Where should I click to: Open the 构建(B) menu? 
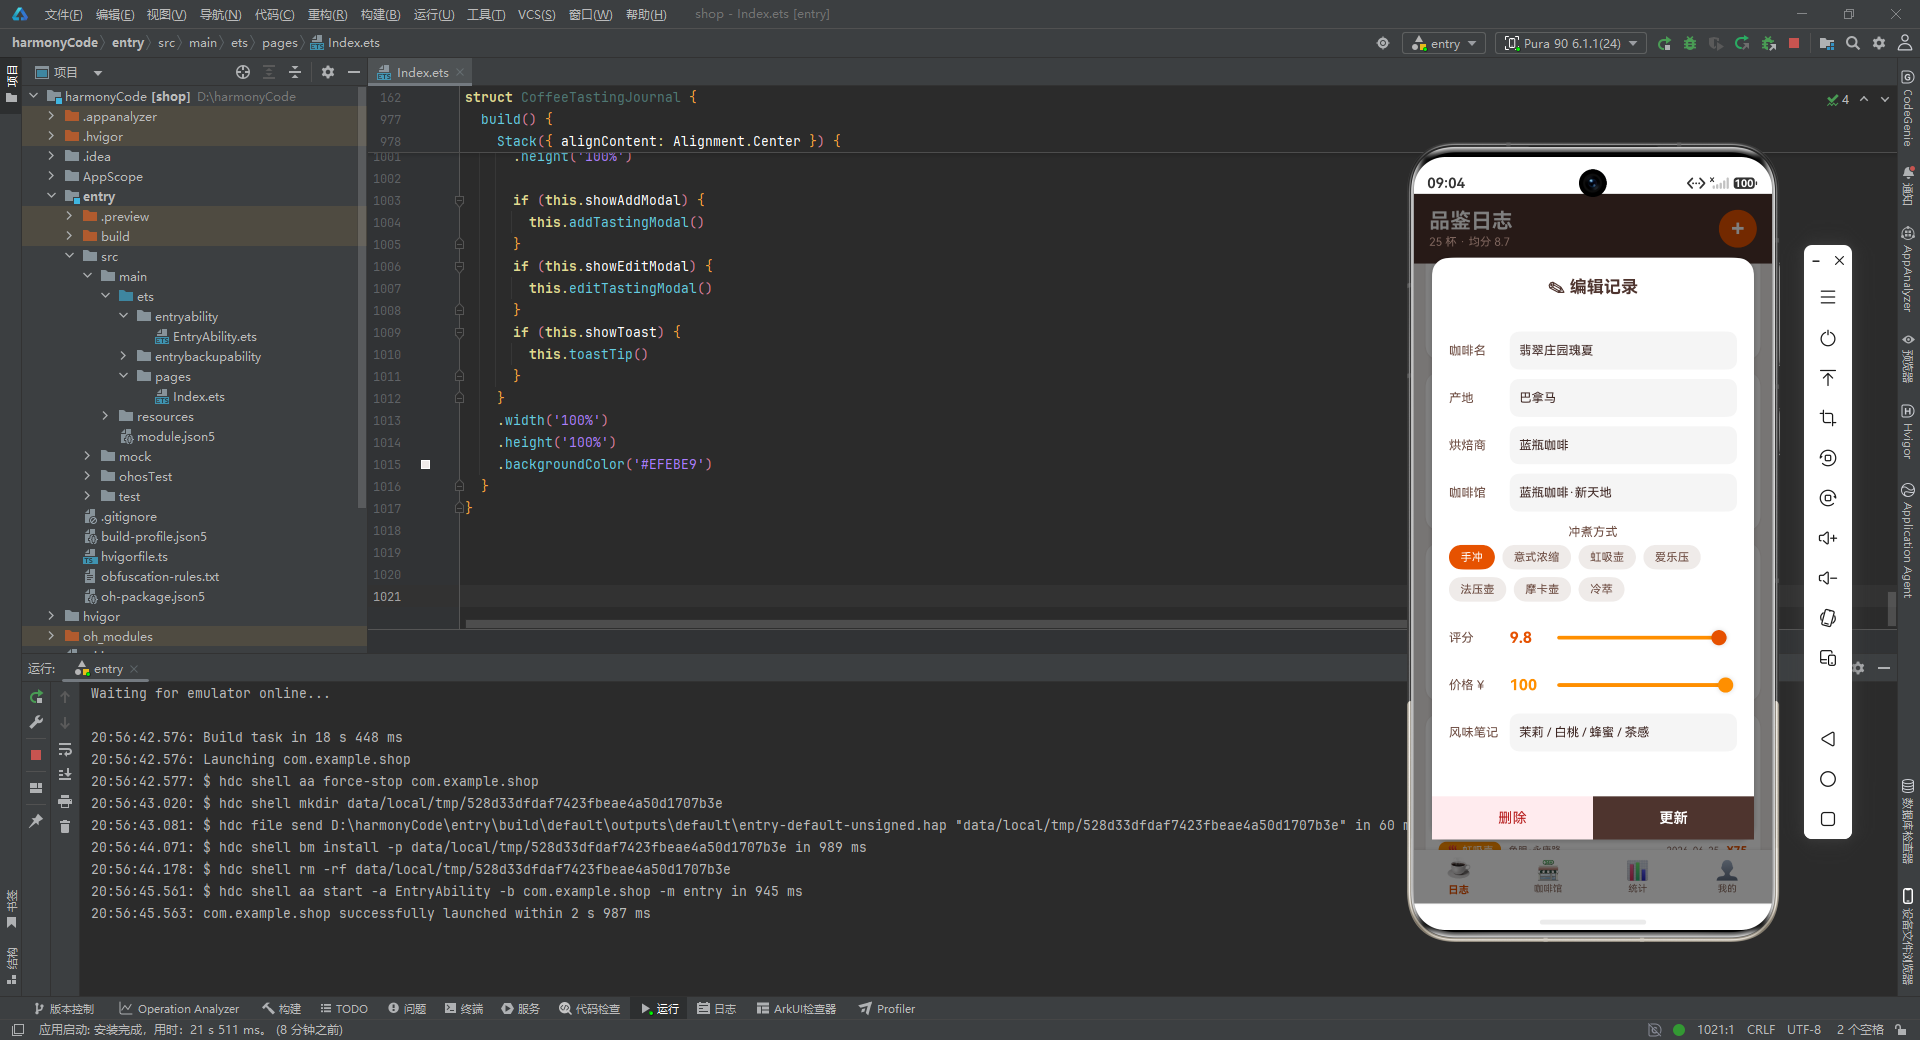[380, 14]
